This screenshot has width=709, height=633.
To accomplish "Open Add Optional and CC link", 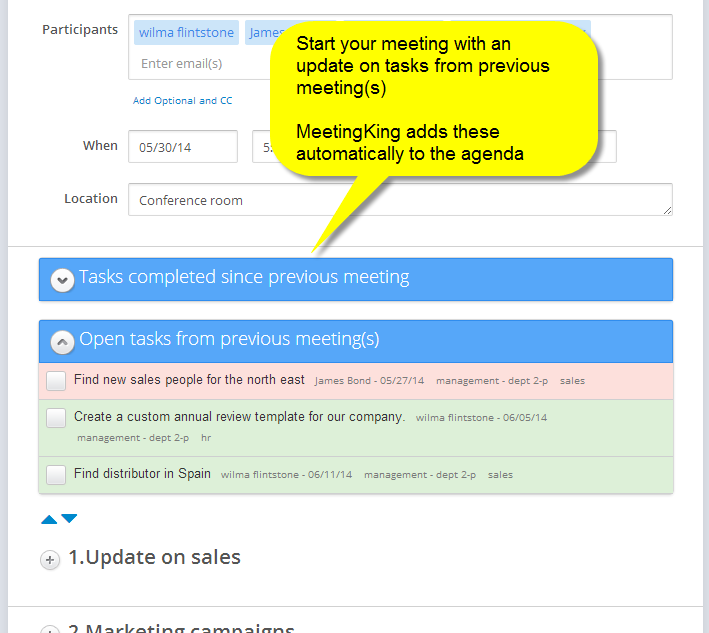I will (x=183, y=101).
